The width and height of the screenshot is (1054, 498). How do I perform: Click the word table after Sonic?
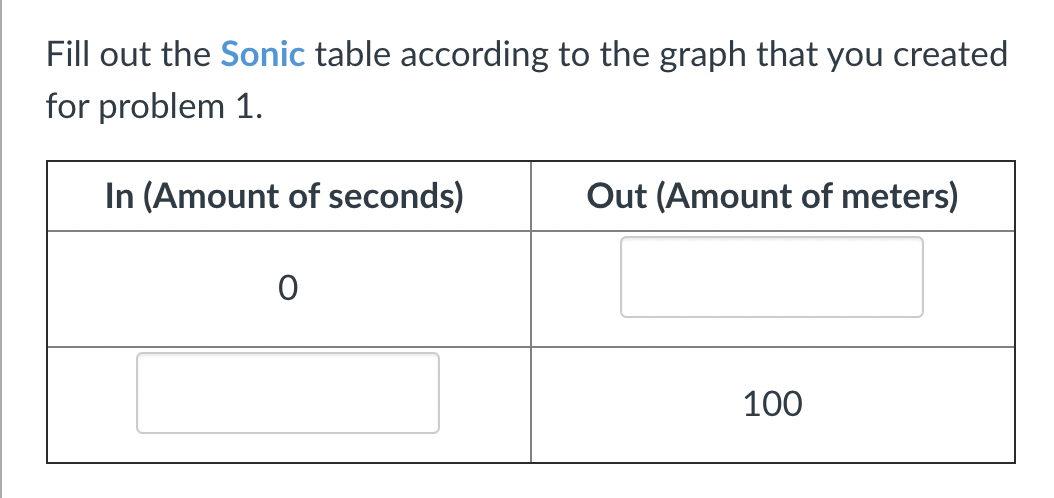pyautogui.click(x=352, y=54)
